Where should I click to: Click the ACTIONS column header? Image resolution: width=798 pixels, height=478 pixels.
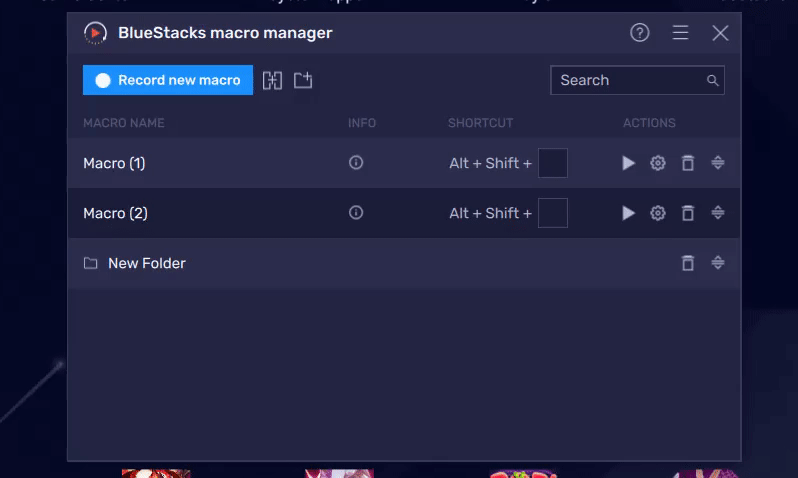[649, 123]
